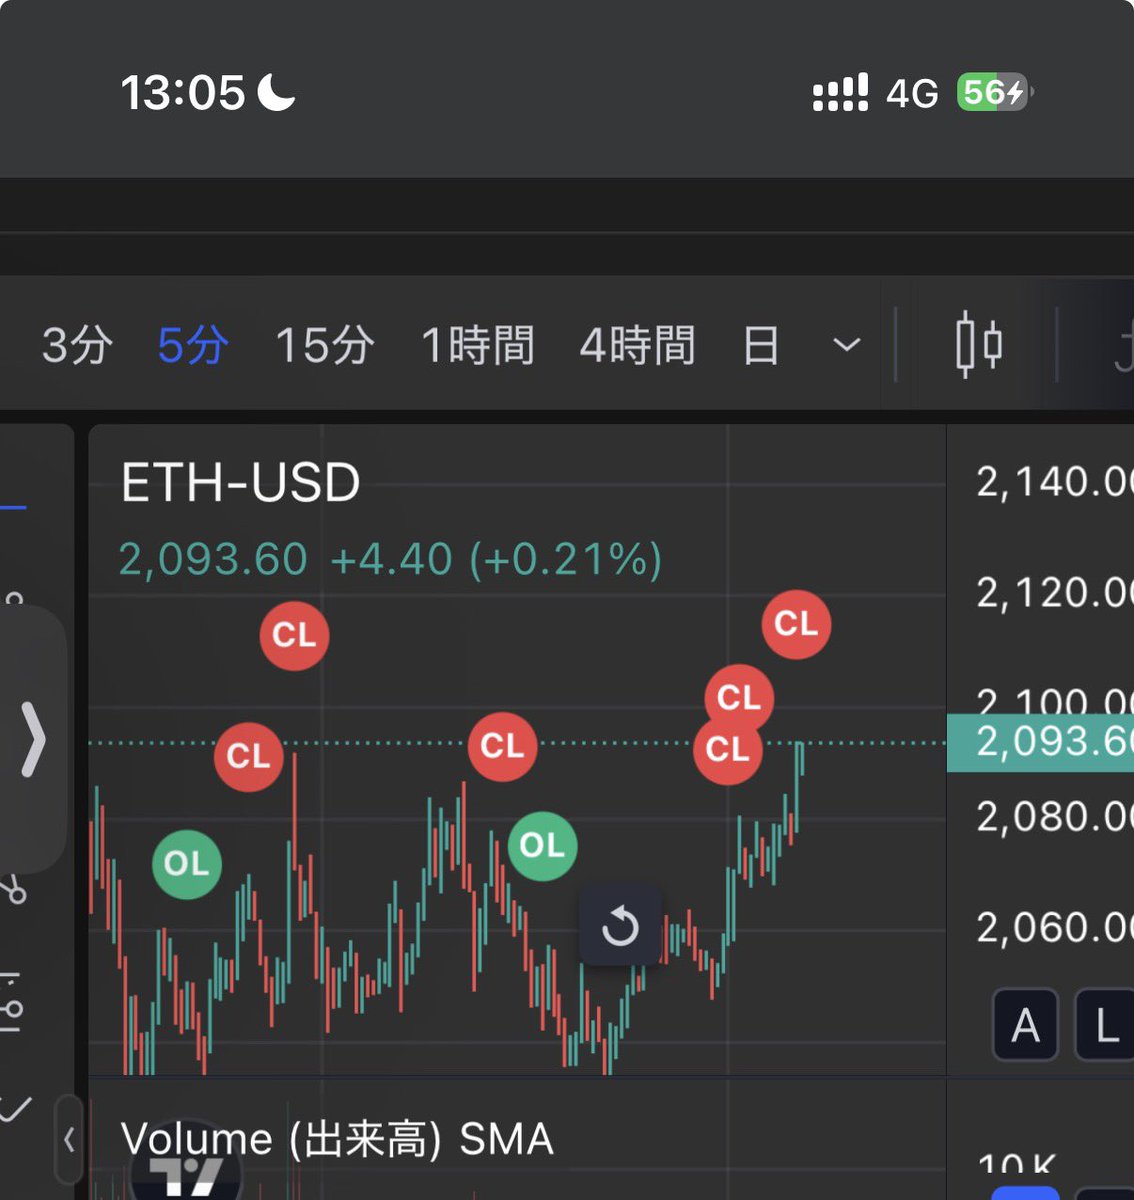Toggle log scale with the L button

coord(1105,1025)
